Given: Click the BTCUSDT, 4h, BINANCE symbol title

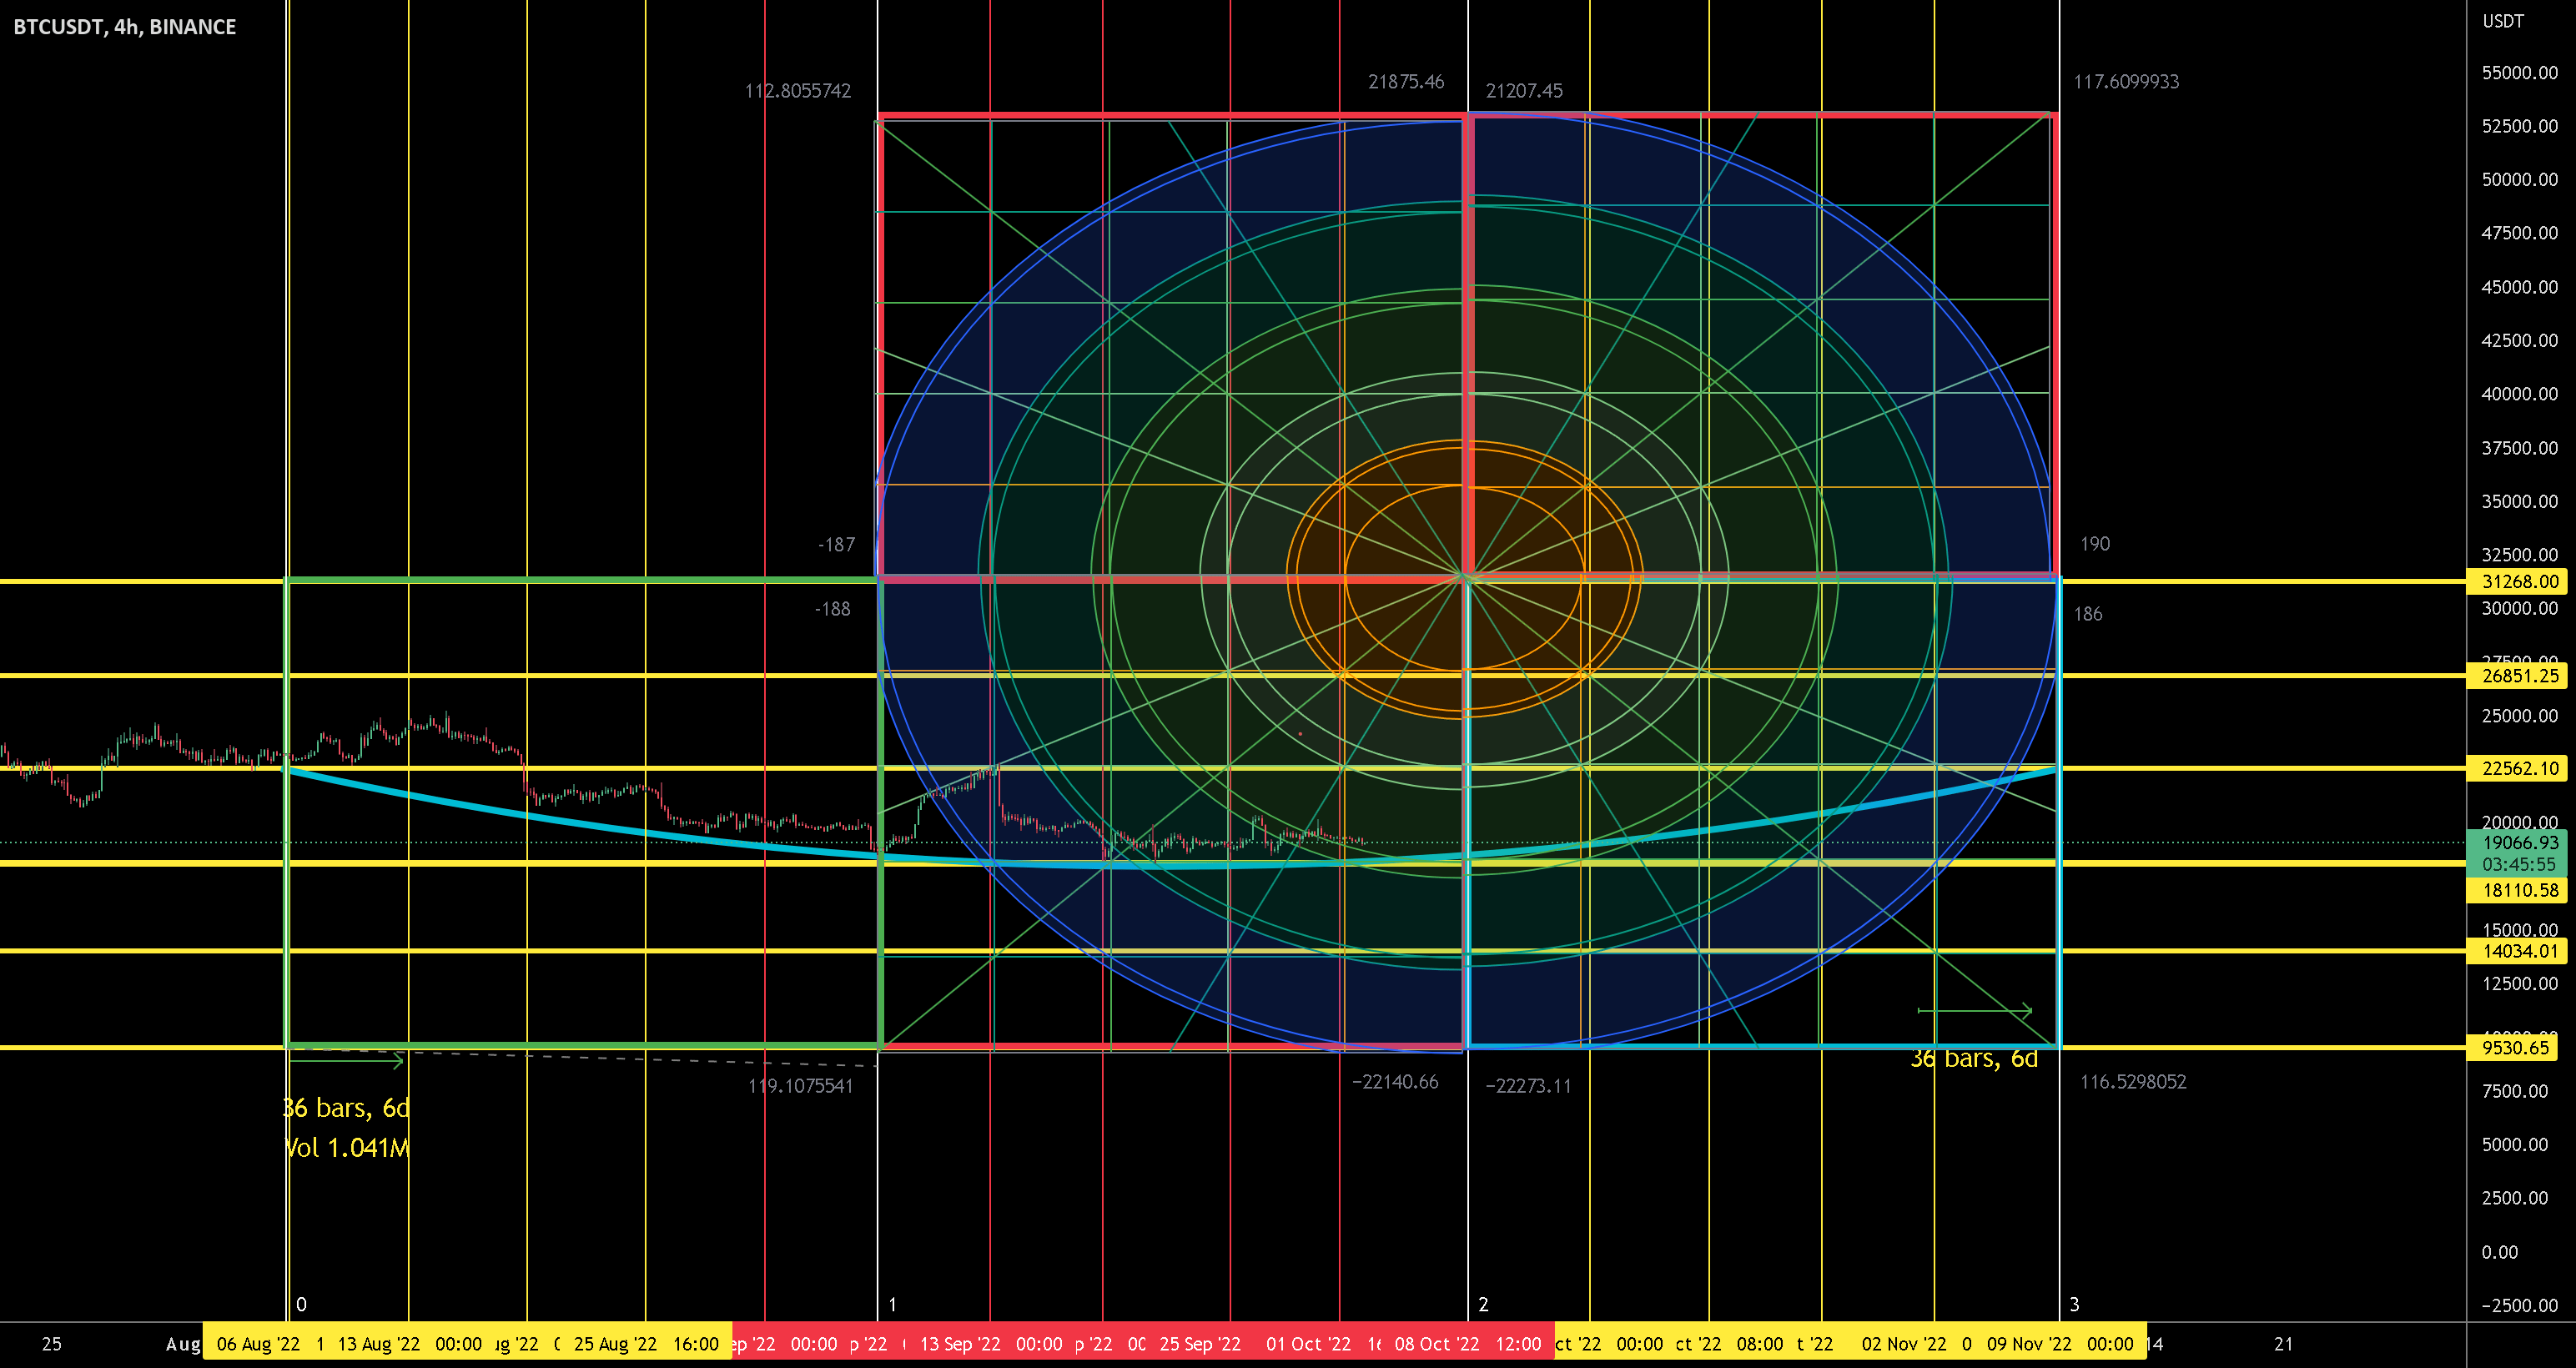Looking at the screenshot, I should (125, 27).
